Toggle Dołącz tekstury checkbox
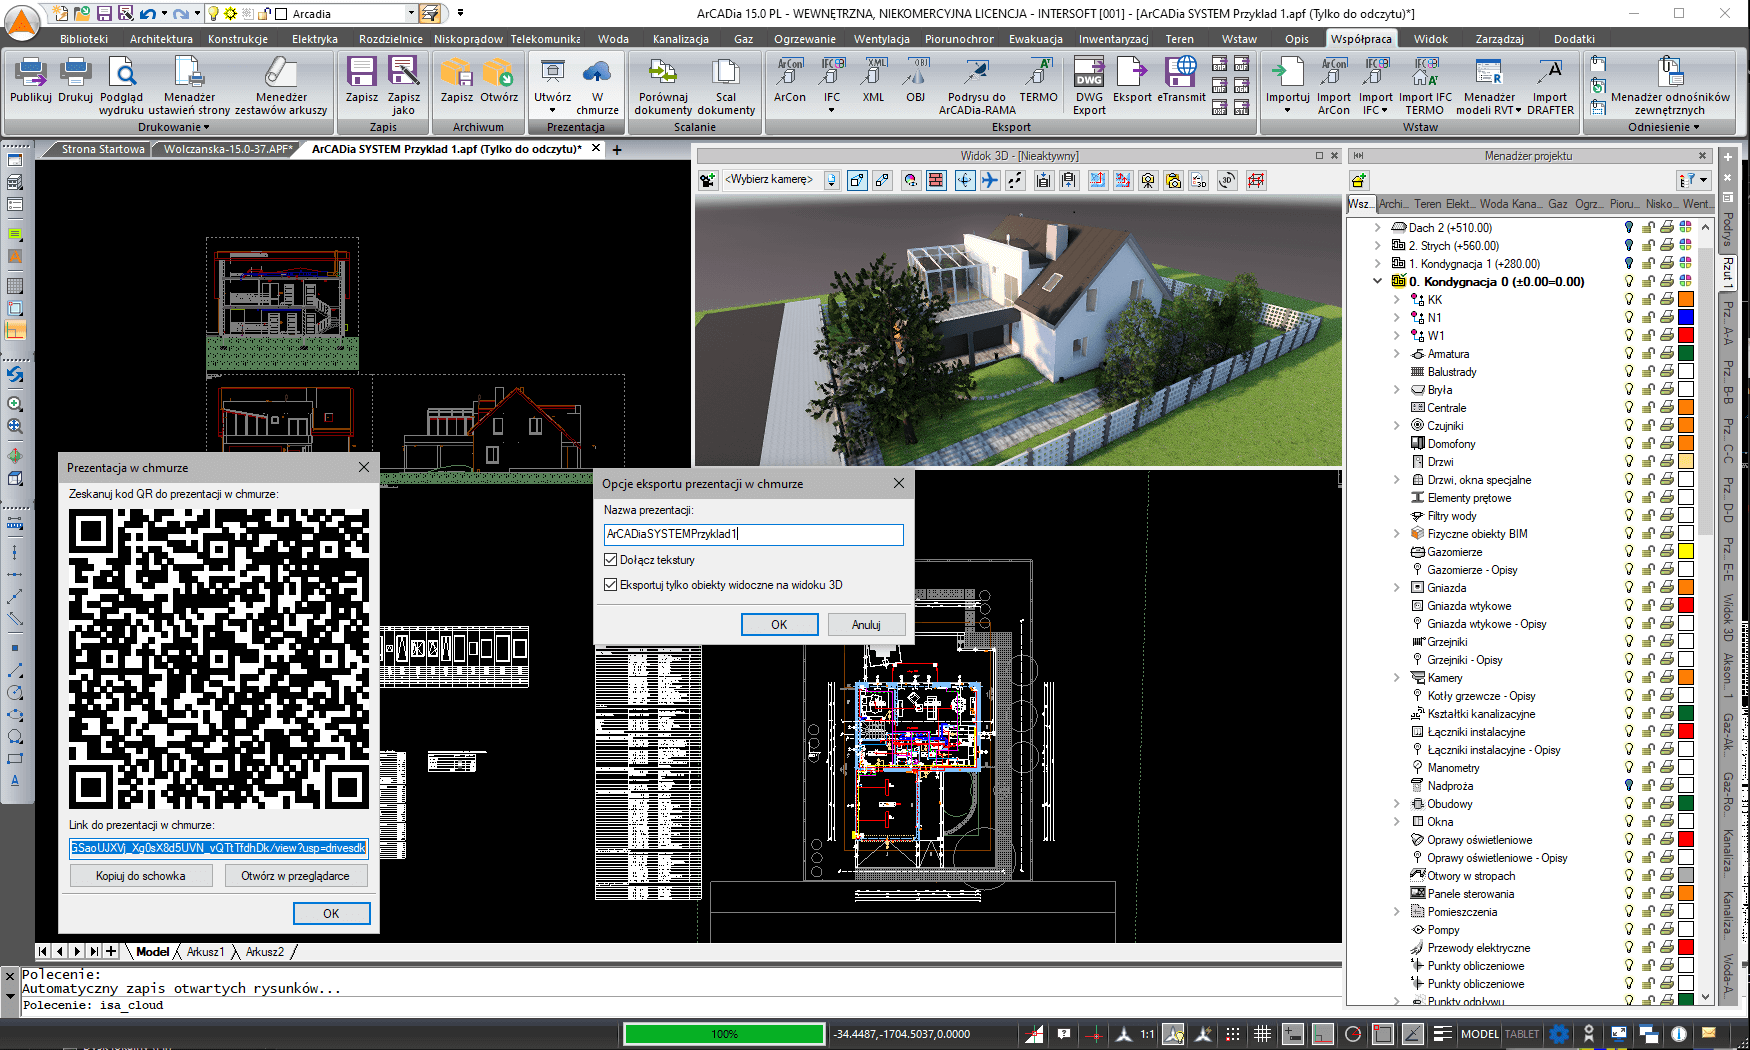The width and height of the screenshot is (1750, 1050). [x=610, y=560]
